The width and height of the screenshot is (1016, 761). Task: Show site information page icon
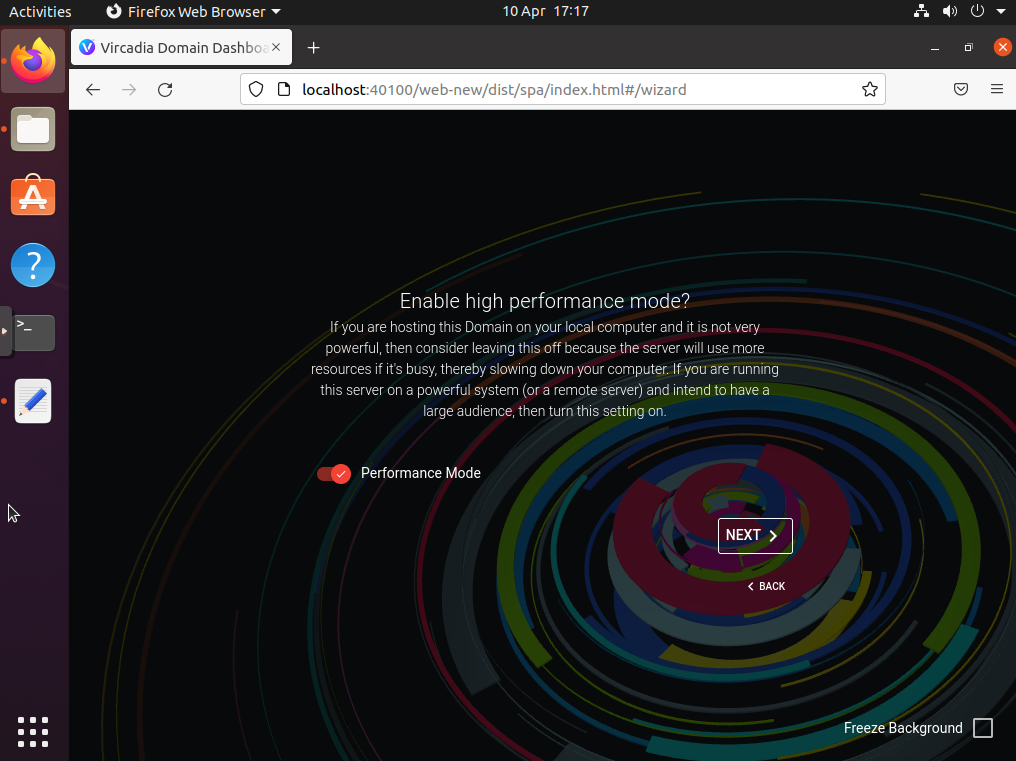[x=284, y=89]
